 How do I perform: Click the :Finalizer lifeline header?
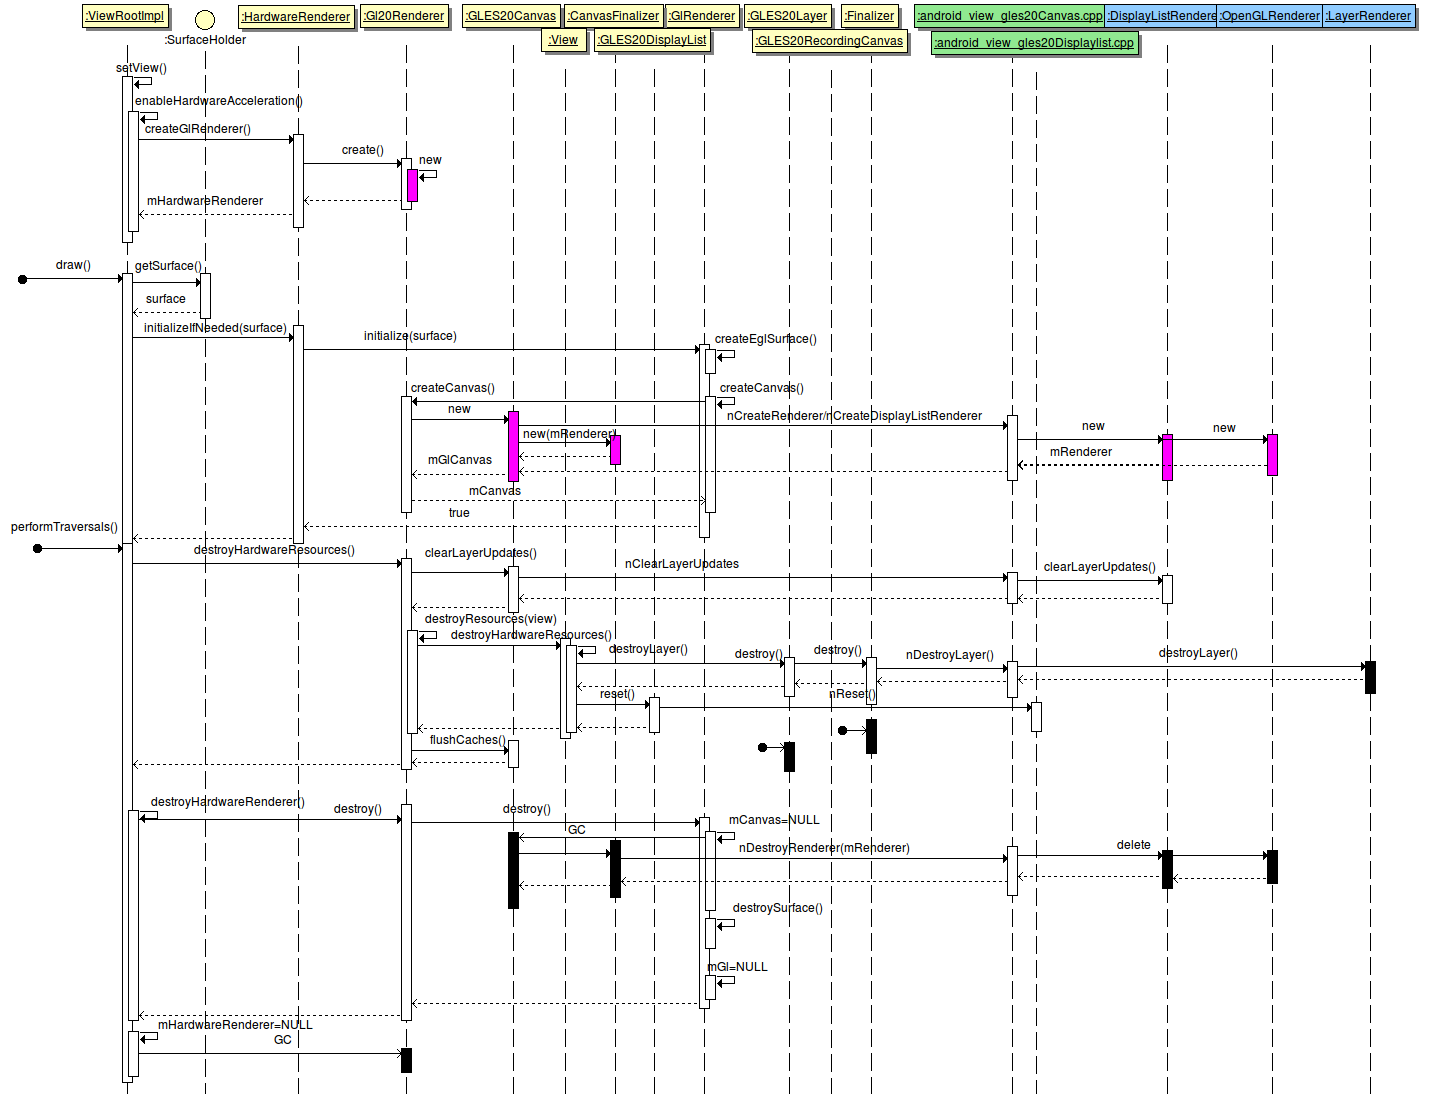click(870, 16)
